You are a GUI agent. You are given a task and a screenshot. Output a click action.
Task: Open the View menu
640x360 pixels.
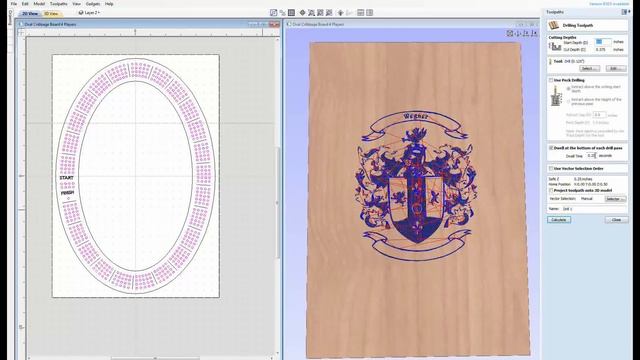[x=76, y=4]
